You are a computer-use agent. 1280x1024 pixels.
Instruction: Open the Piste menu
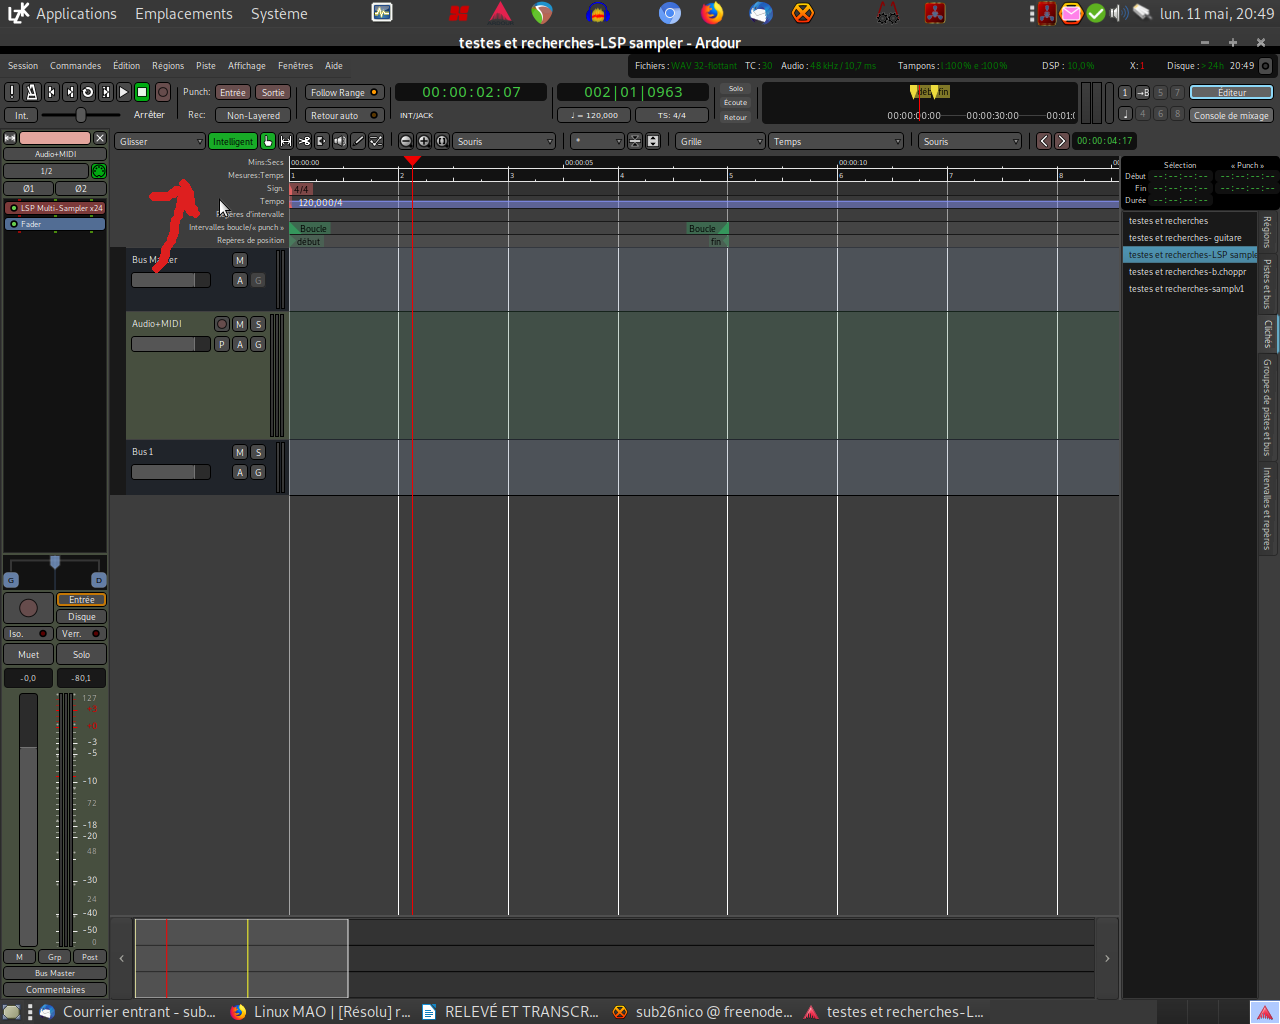205,66
